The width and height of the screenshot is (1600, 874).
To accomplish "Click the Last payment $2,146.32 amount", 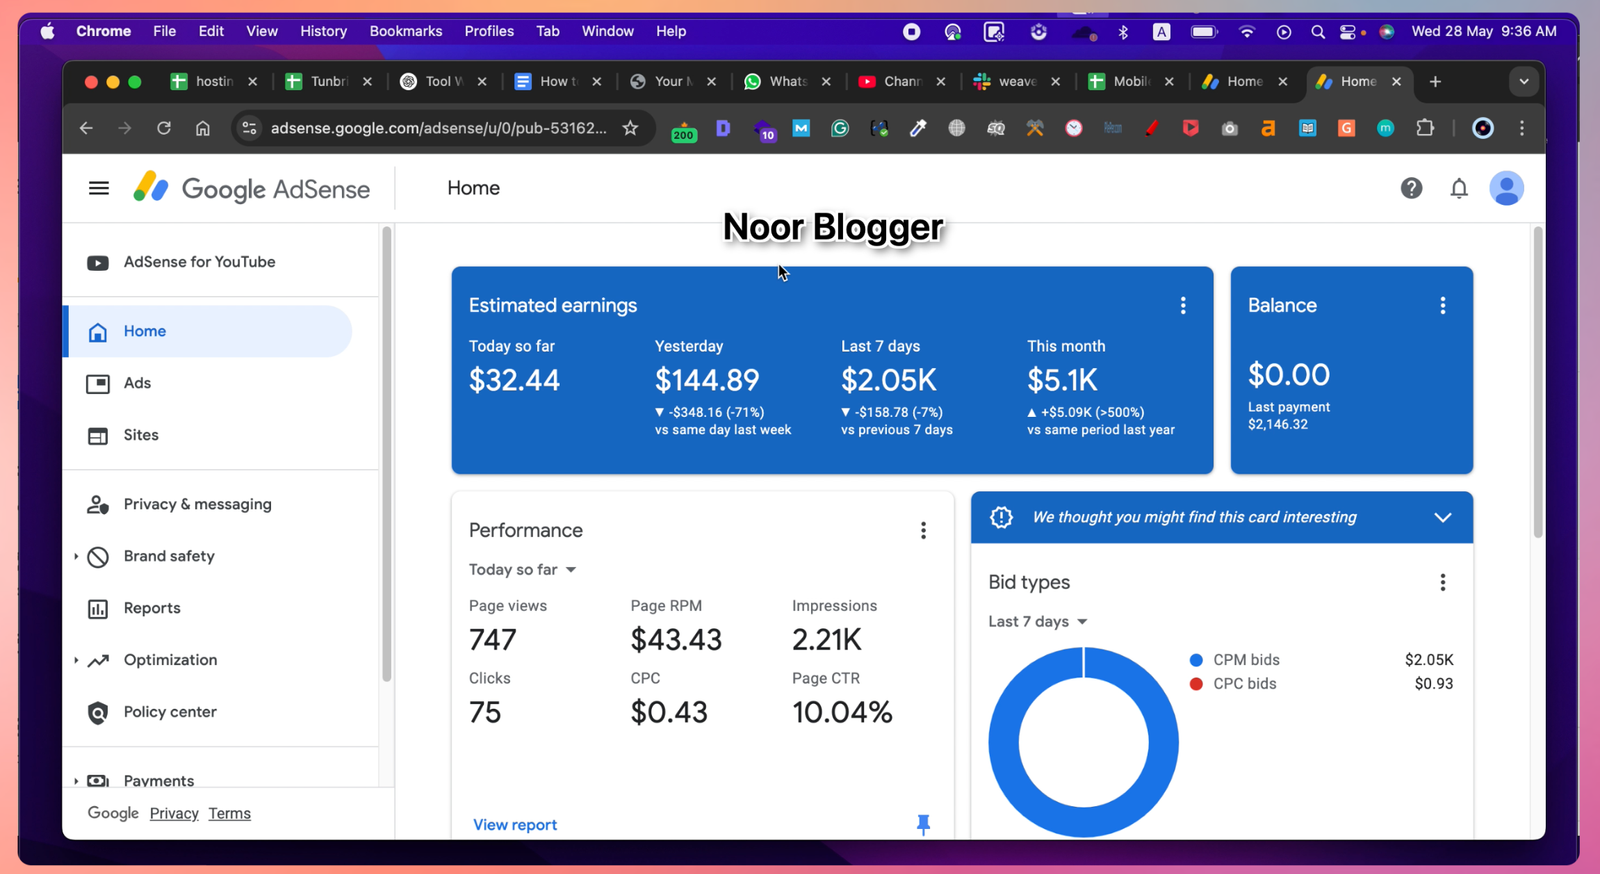I will click(x=1278, y=424).
